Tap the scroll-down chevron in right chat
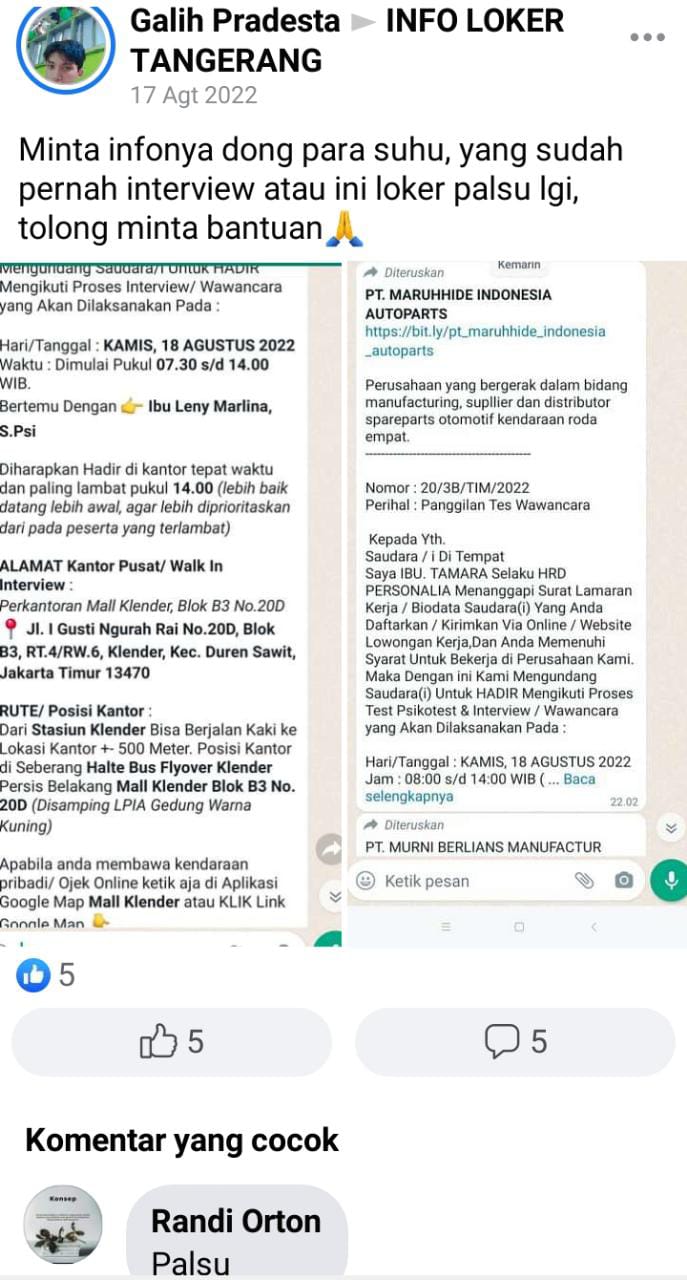Image resolution: width=687 pixels, height=1280 pixels. pos(671,828)
